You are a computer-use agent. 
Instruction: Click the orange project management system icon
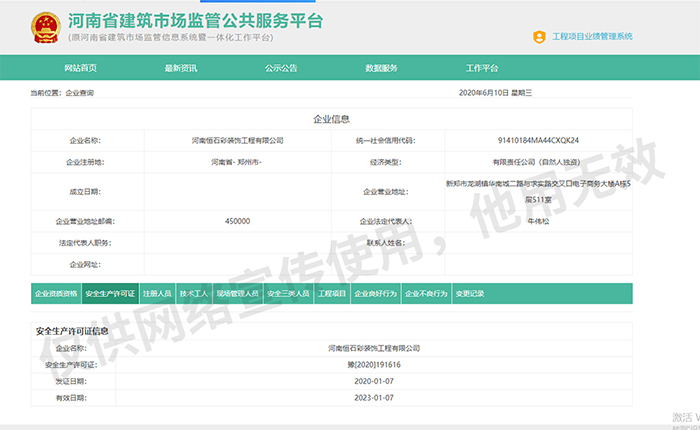point(540,37)
